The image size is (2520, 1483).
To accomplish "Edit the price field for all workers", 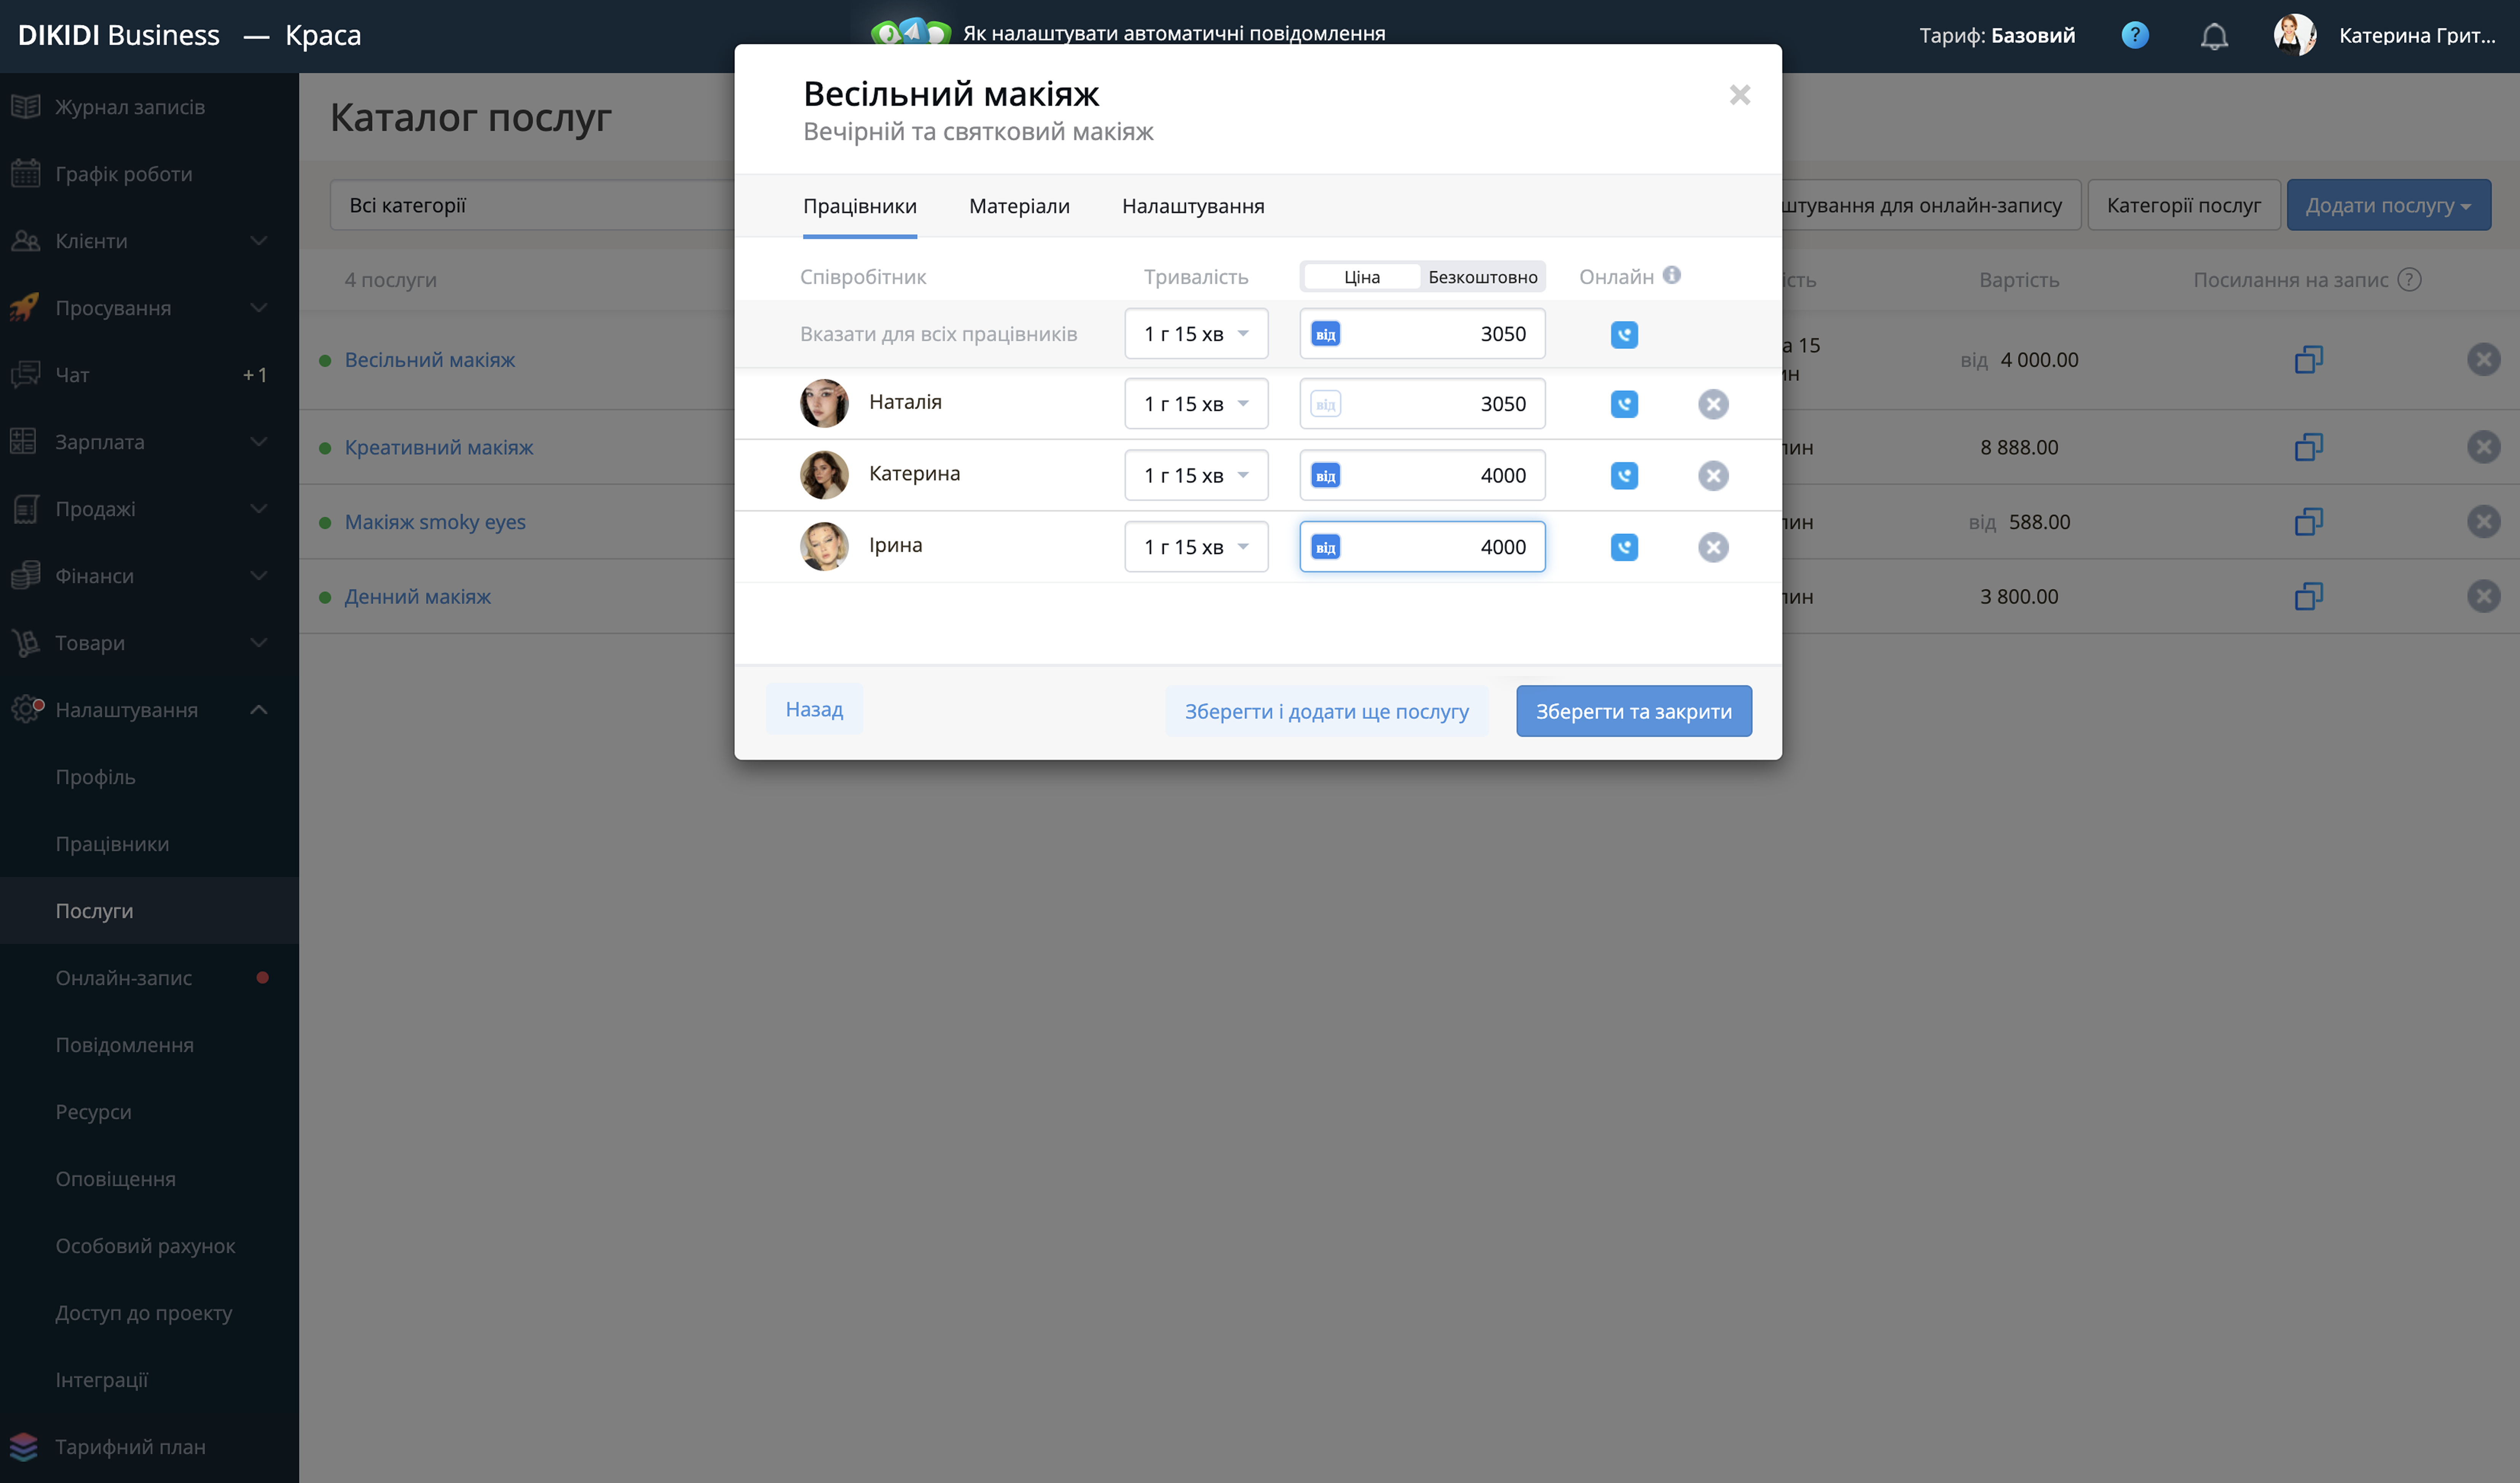I will tap(1422, 334).
